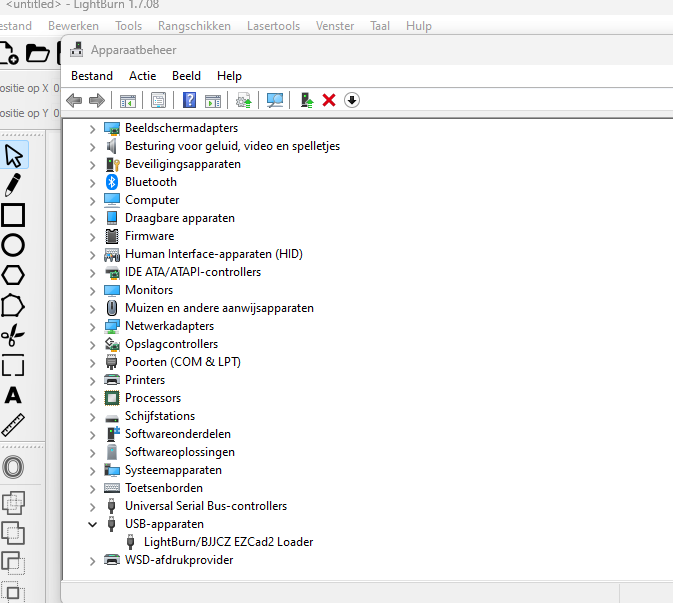Pick the Ellipse tool in LightBurn
Viewport: 673px width, 603px height.
coord(13,245)
